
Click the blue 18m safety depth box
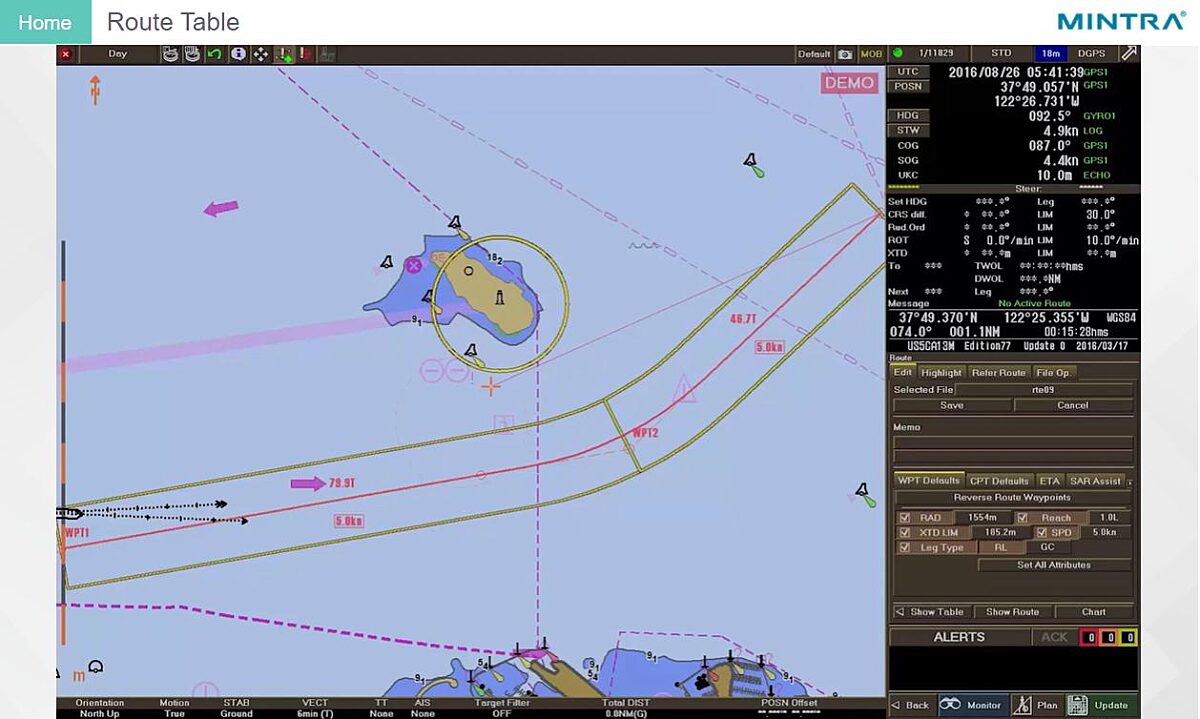pyautogui.click(x=1050, y=53)
